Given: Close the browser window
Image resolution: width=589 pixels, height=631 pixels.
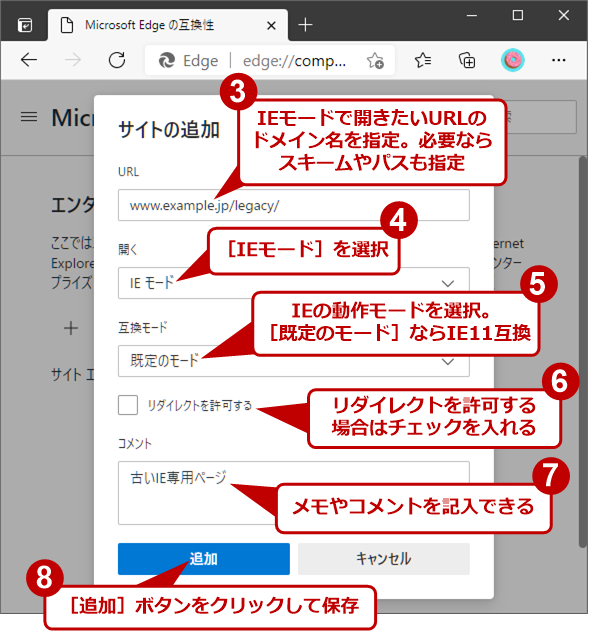Looking at the screenshot, I should (564, 15).
